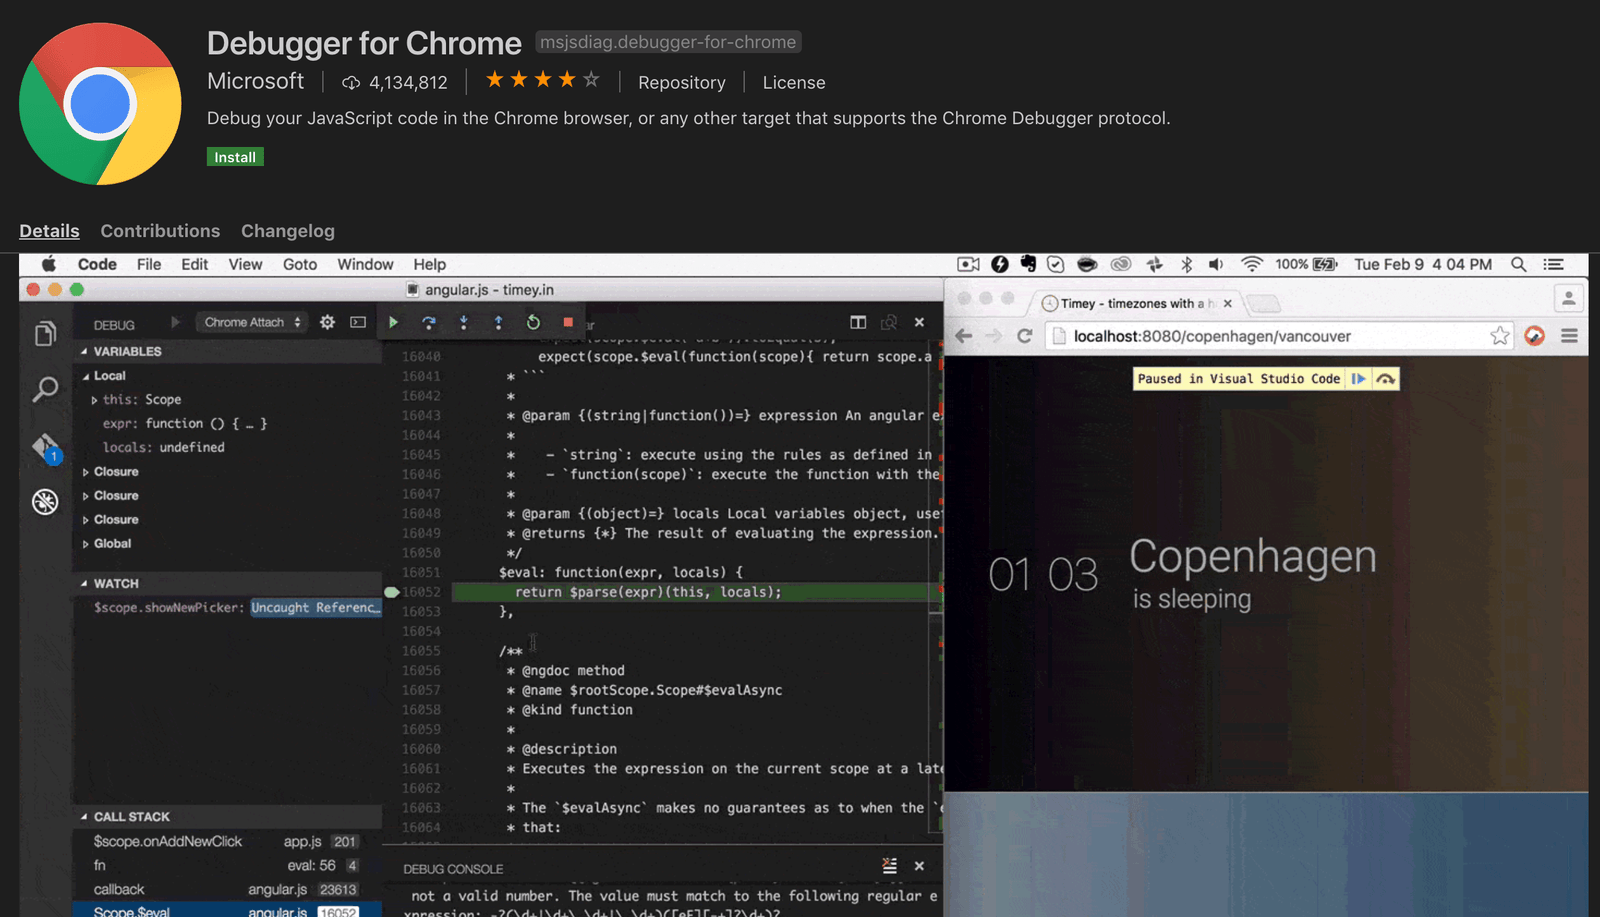Restart debugging with green circular arrow
1600x917 pixels.
pos(533,322)
